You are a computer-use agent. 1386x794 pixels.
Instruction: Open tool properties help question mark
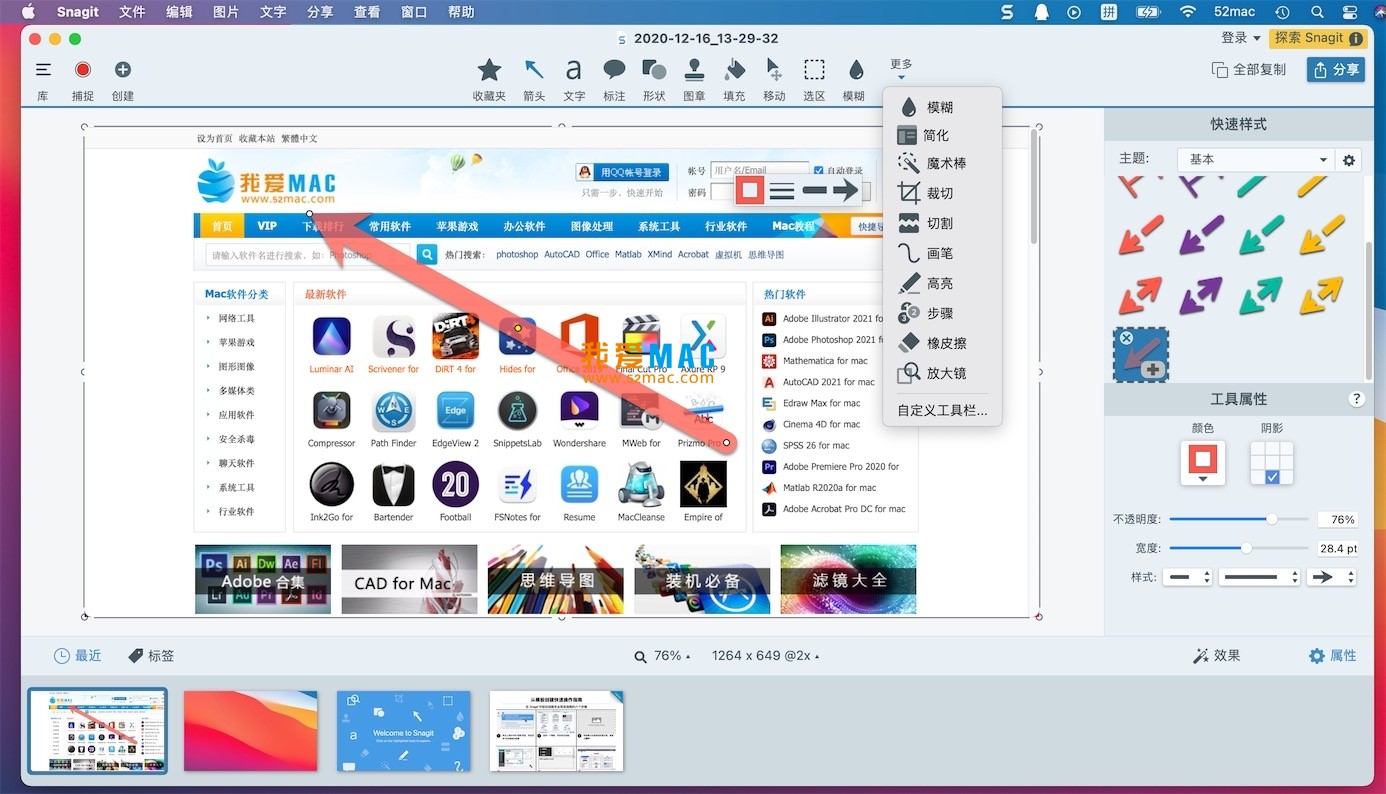pyautogui.click(x=1357, y=399)
